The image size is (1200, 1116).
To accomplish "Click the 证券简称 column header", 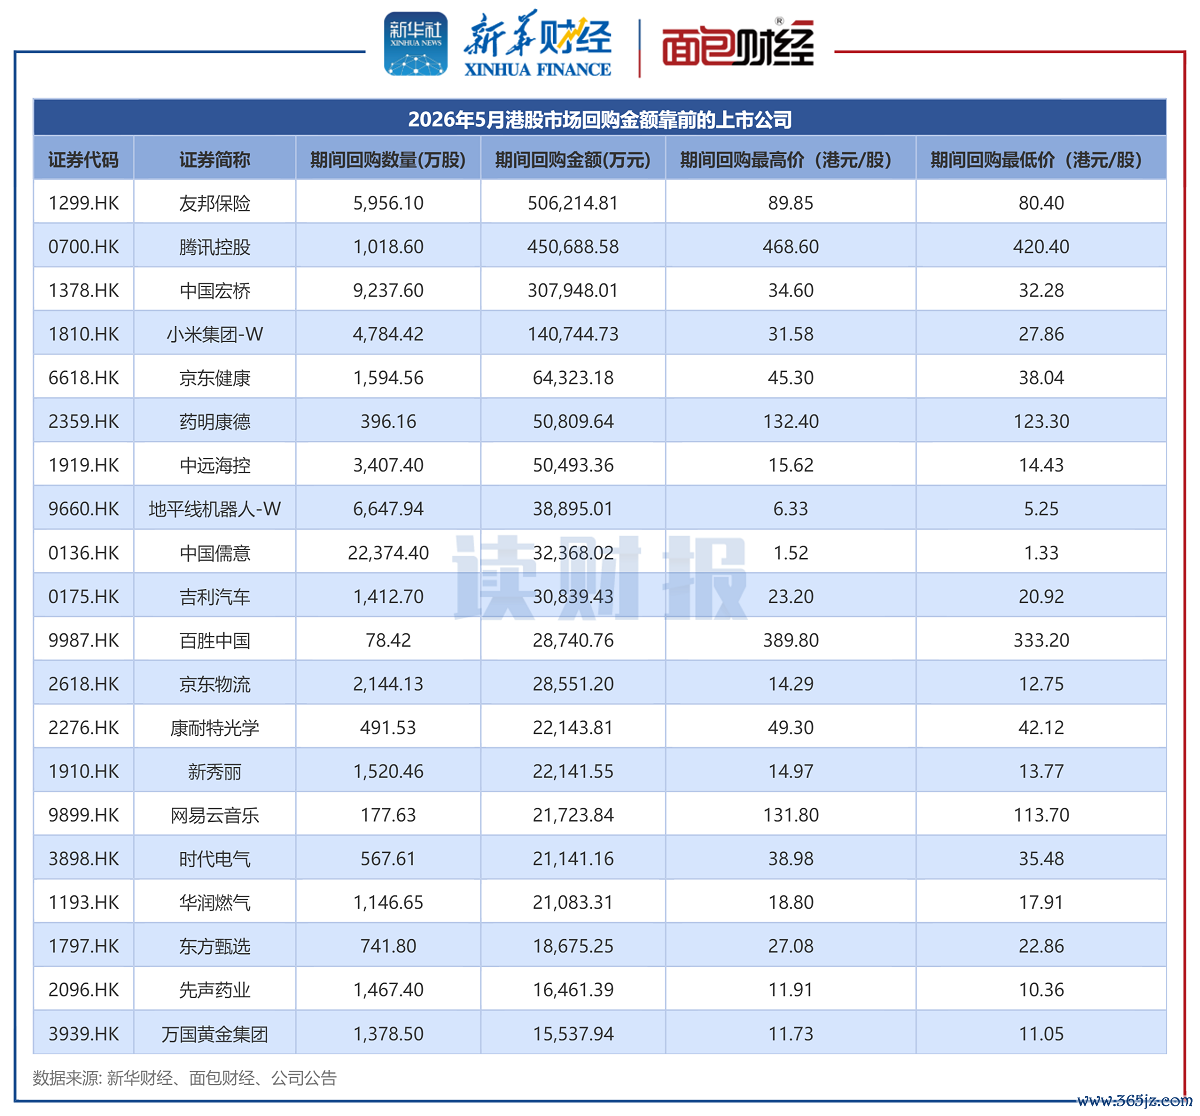I will pyautogui.click(x=215, y=160).
